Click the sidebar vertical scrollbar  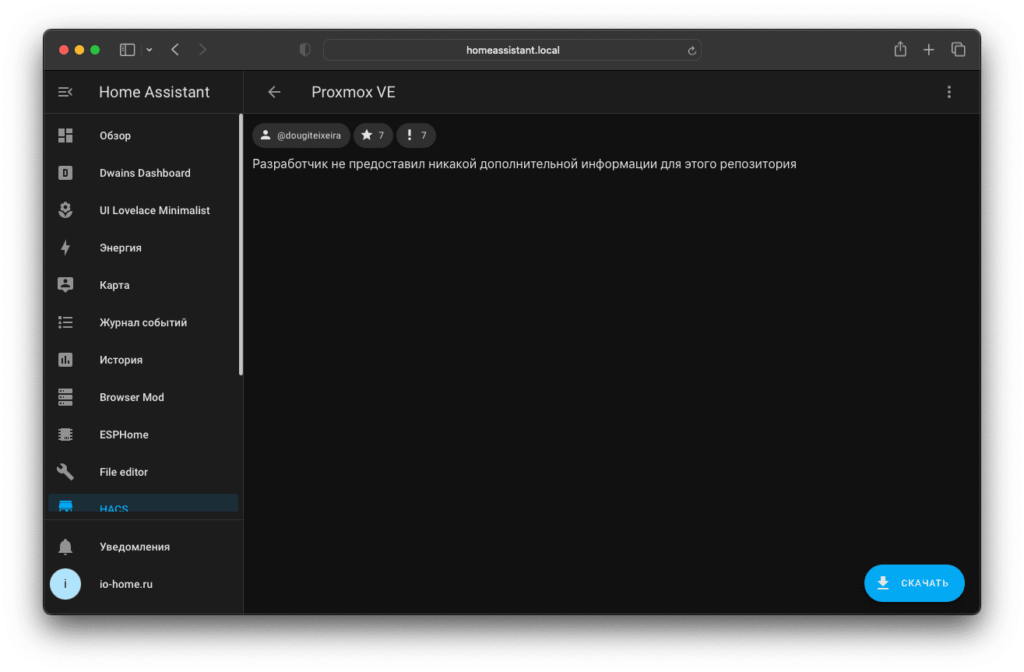coord(241,245)
